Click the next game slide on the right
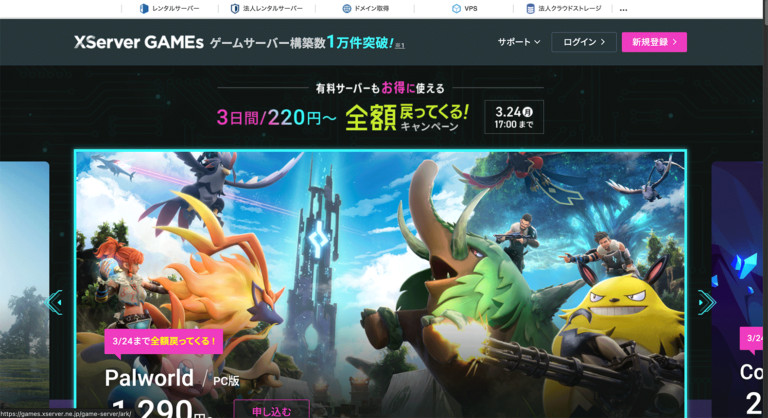Screen dimensions: 768x418 click(737, 289)
